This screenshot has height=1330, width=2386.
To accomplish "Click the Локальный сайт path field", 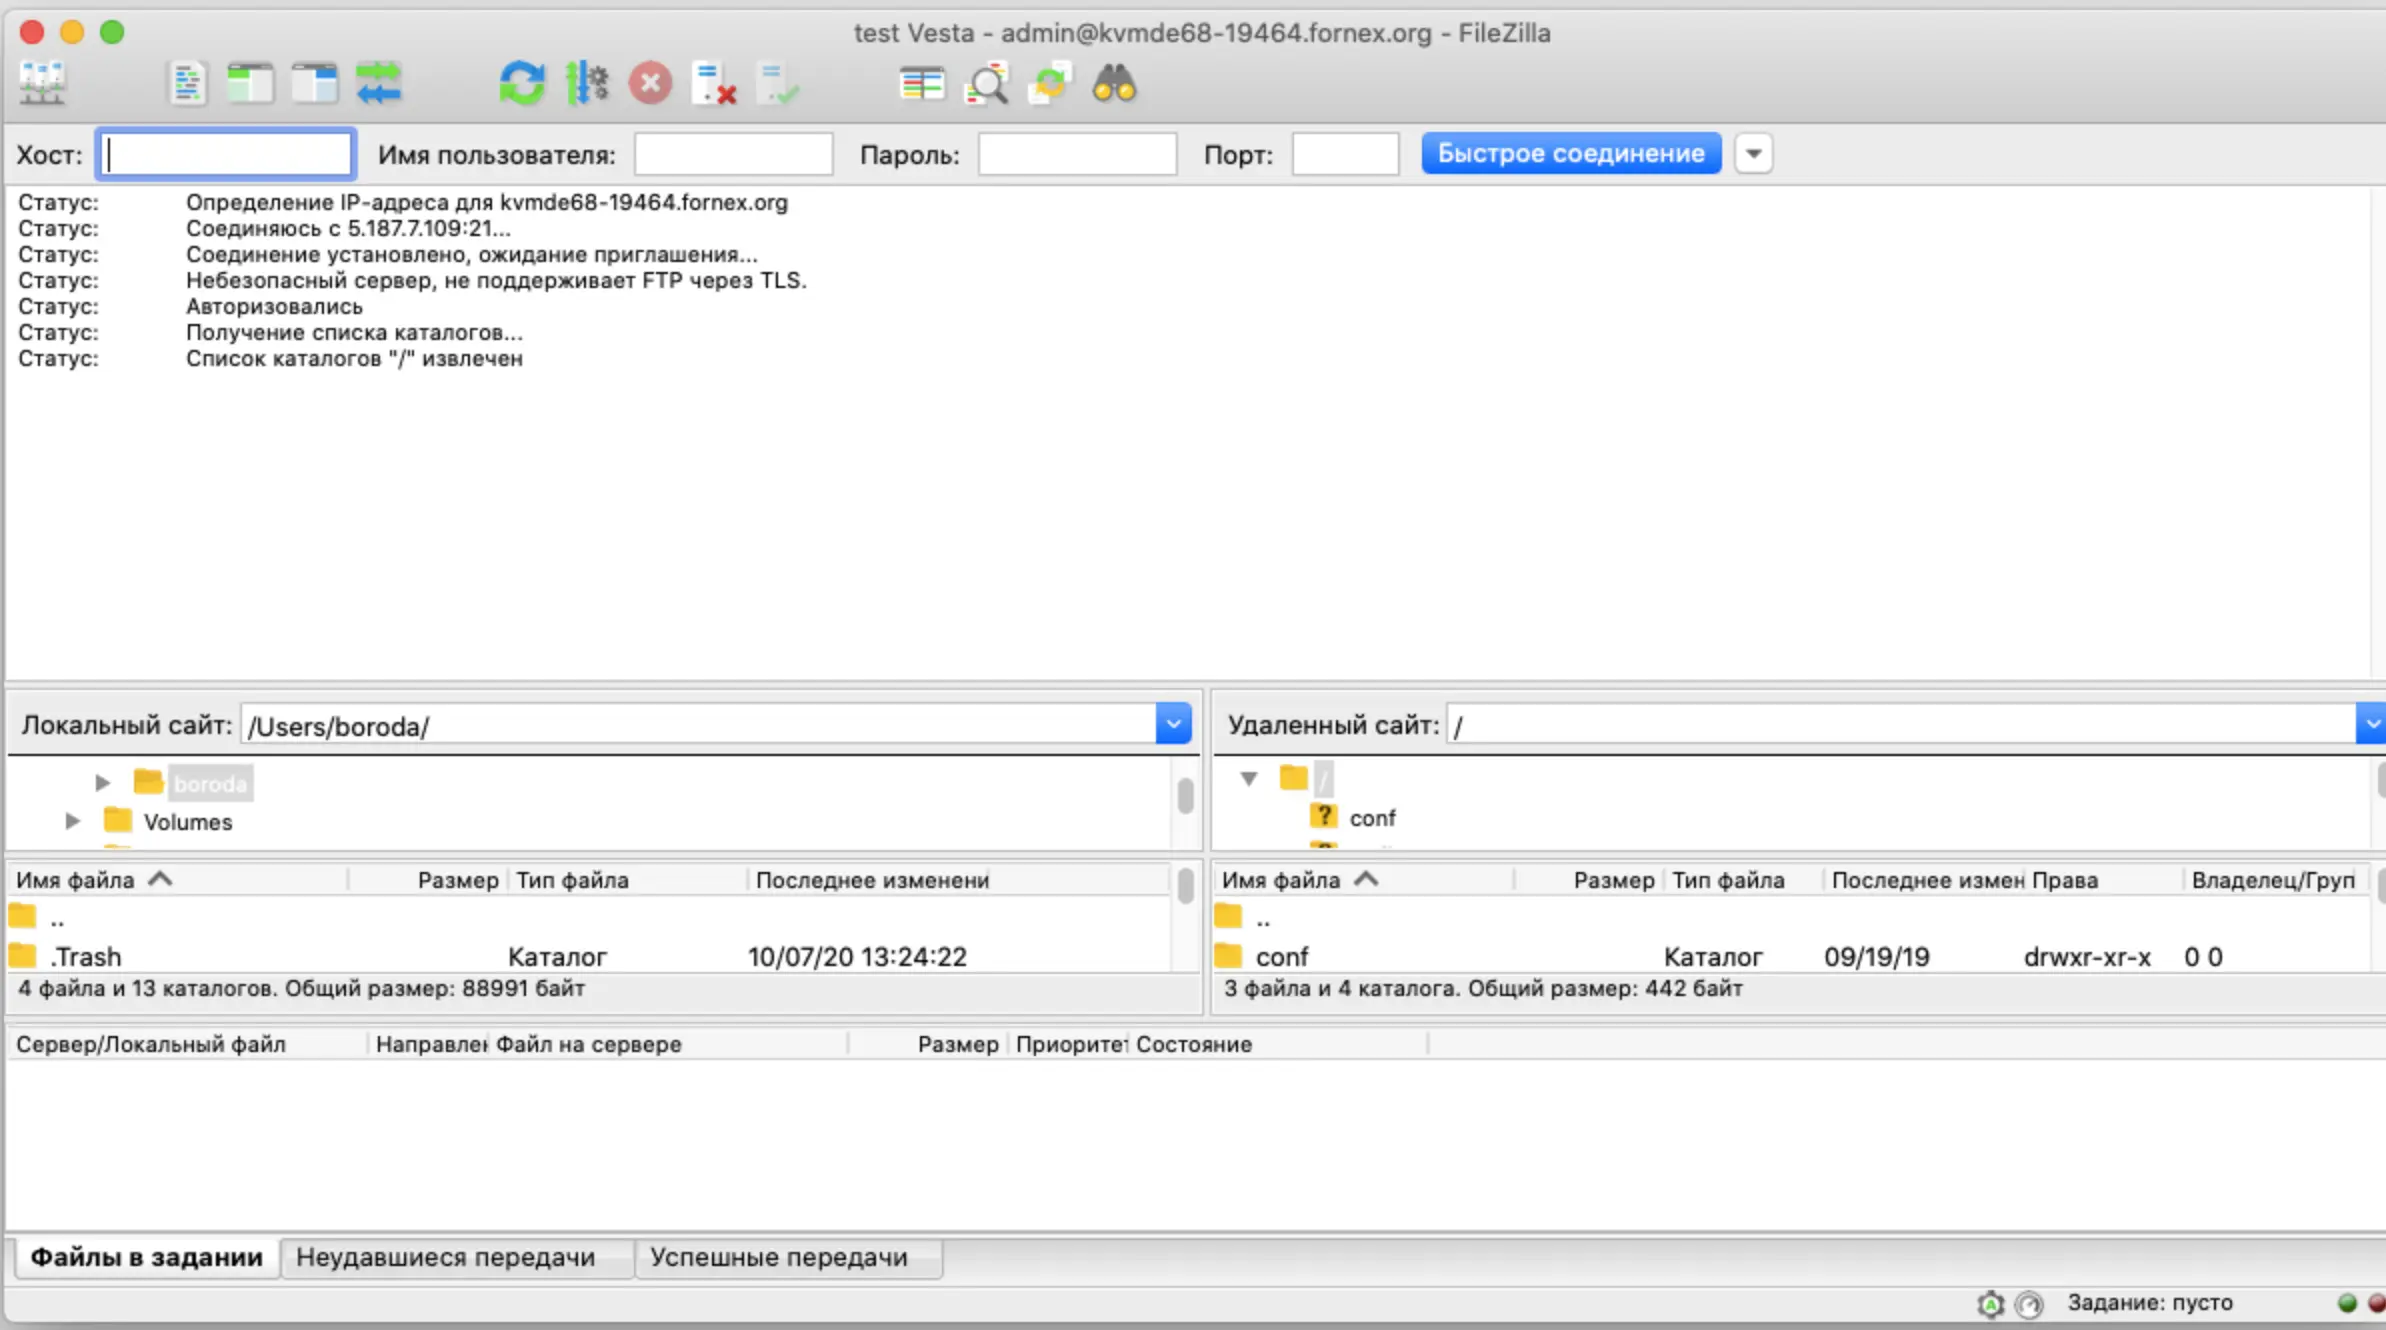I will [698, 726].
